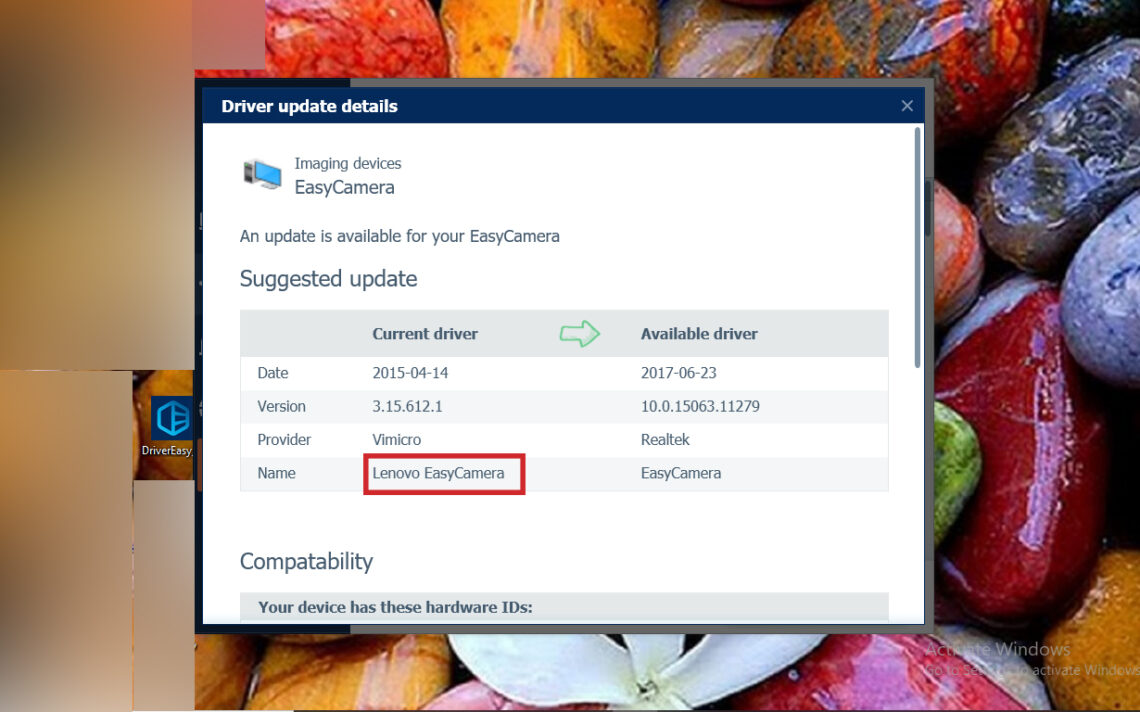Image resolution: width=1140 pixels, height=712 pixels.
Task: Select the highlighted Lenovo EasyCamera name
Action: click(x=443, y=472)
